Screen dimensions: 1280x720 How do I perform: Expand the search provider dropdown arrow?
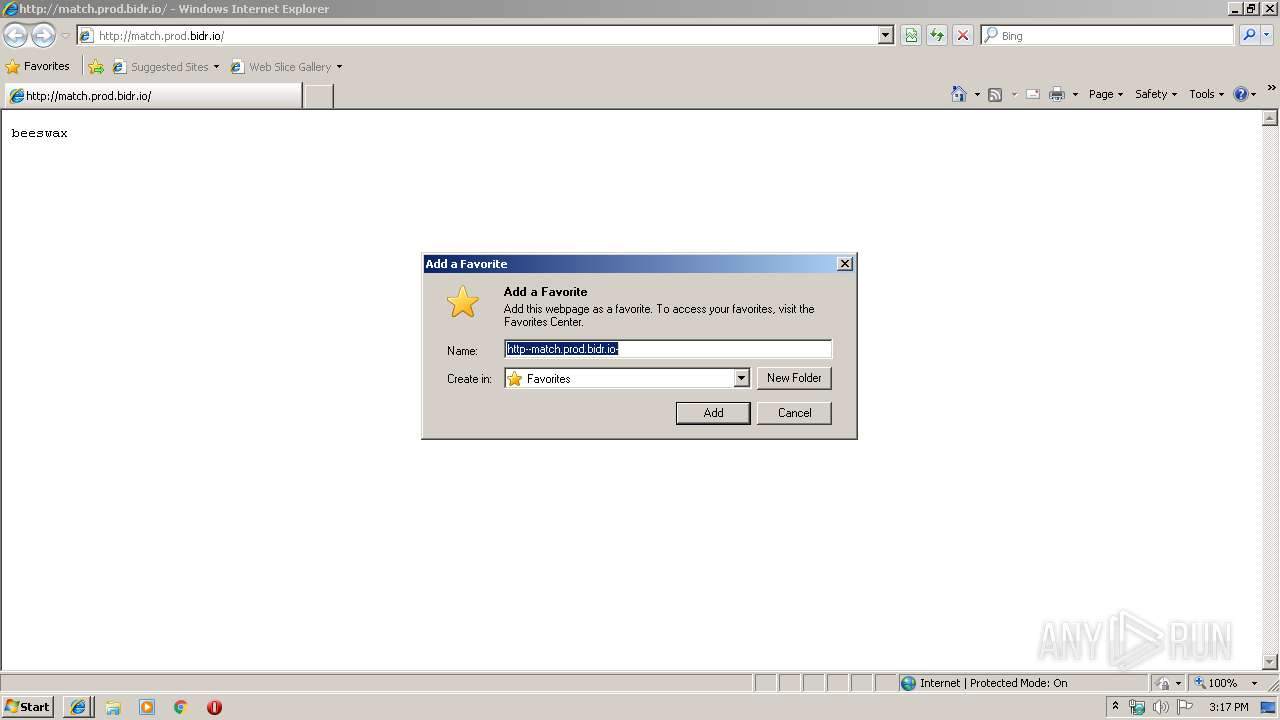(1267, 35)
